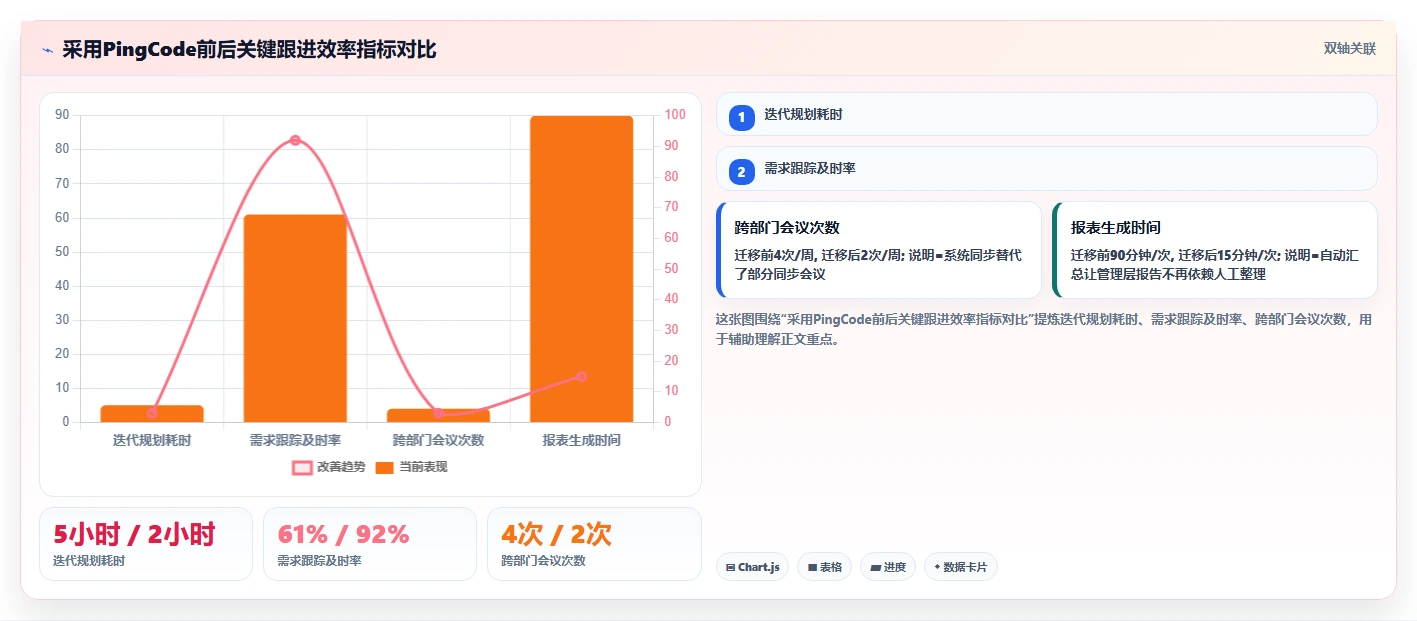Click the 需求跟踪及时率 orange bar
This screenshot has height=621, width=1417.
pos(295,318)
